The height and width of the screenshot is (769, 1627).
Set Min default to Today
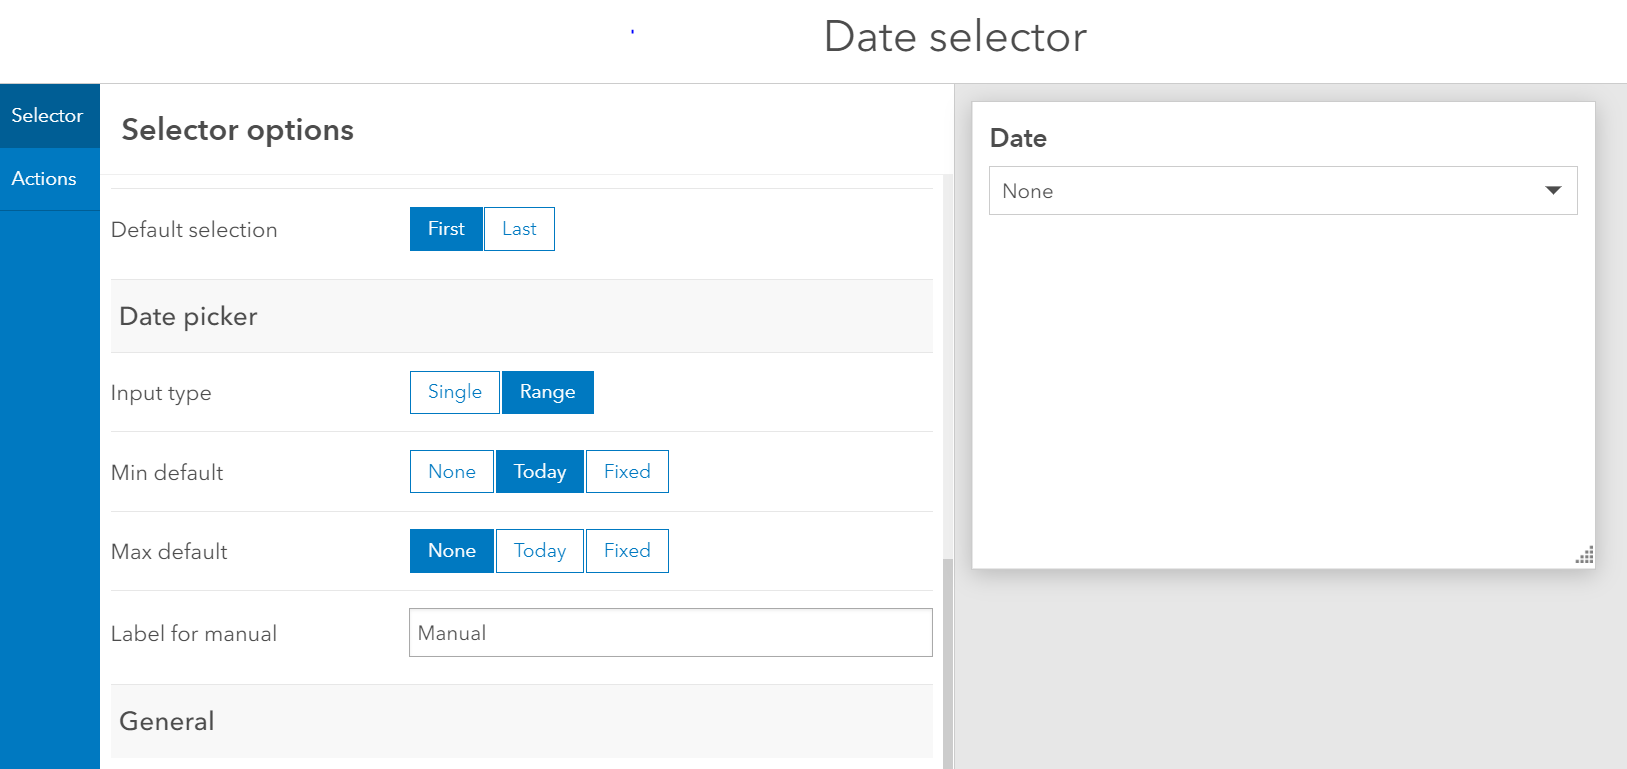tap(540, 472)
